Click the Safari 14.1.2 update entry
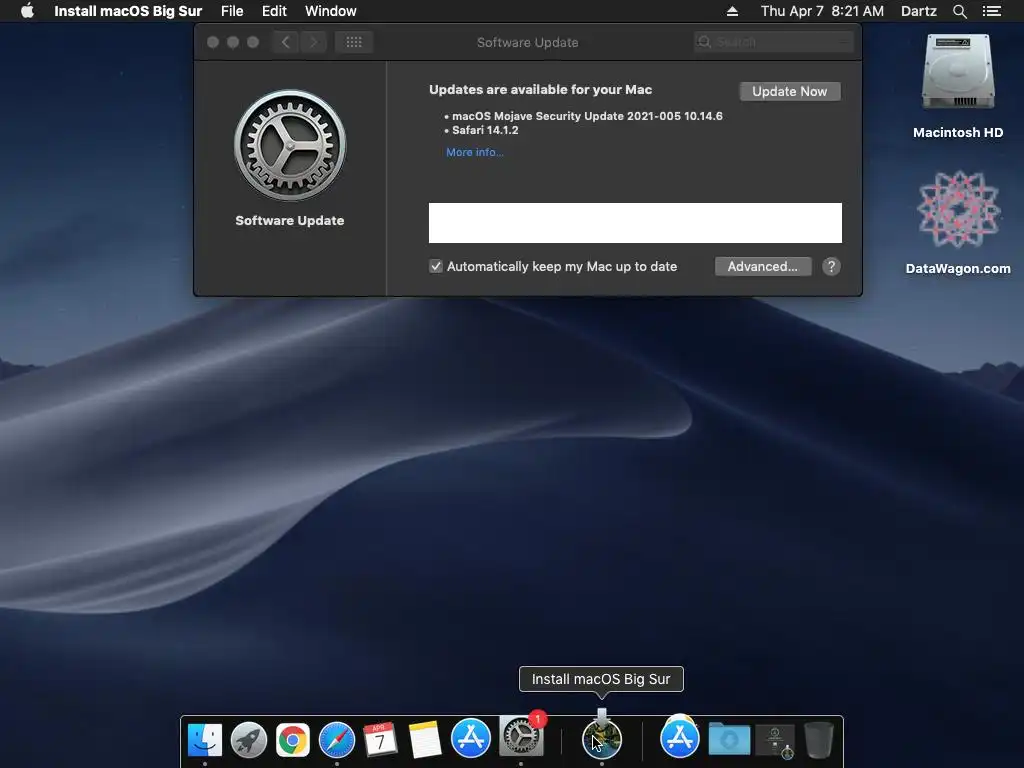 (485, 130)
